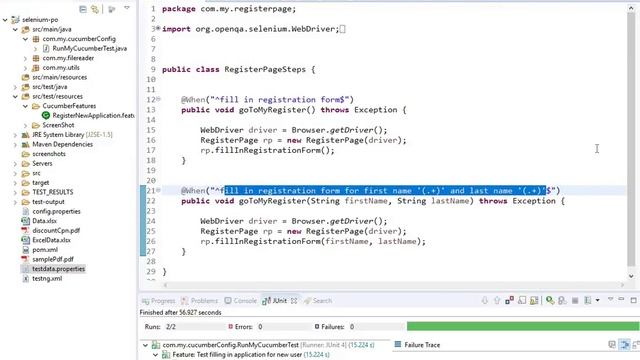Viewport: 640px width, 360px height.
Task: Open Package Explorer view menu triangle
Action: 127,8
